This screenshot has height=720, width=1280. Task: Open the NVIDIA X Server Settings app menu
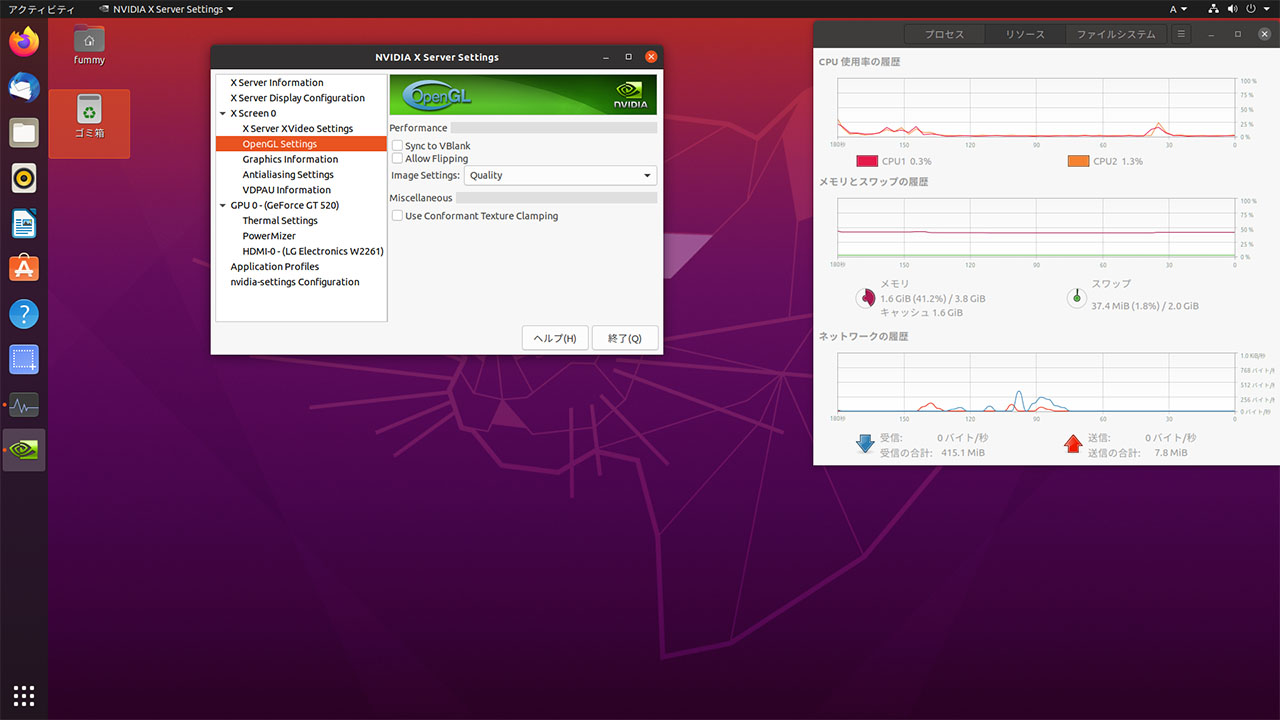[x=166, y=9]
